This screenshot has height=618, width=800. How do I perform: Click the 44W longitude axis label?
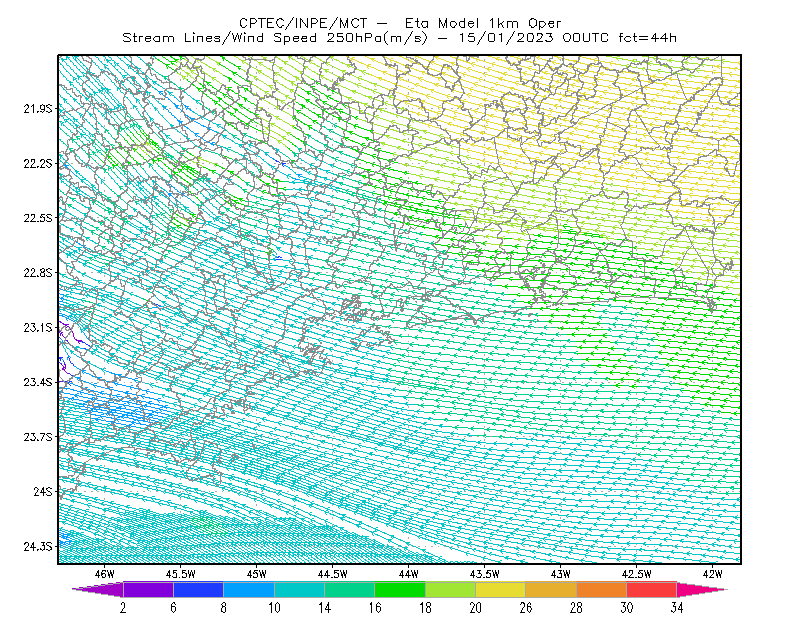(x=409, y=574)
